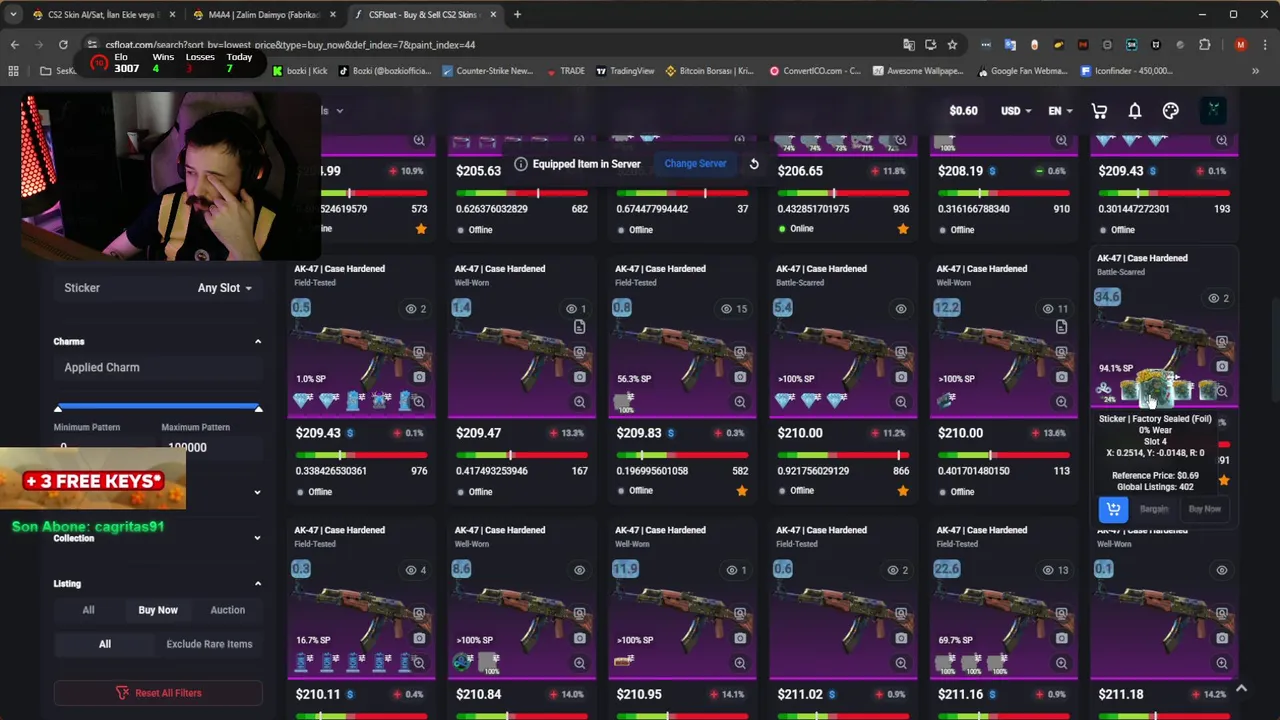Click the magnifier on the $210.95 listing
This screenshot has width=1280, height=720.
tap(740, 663)
